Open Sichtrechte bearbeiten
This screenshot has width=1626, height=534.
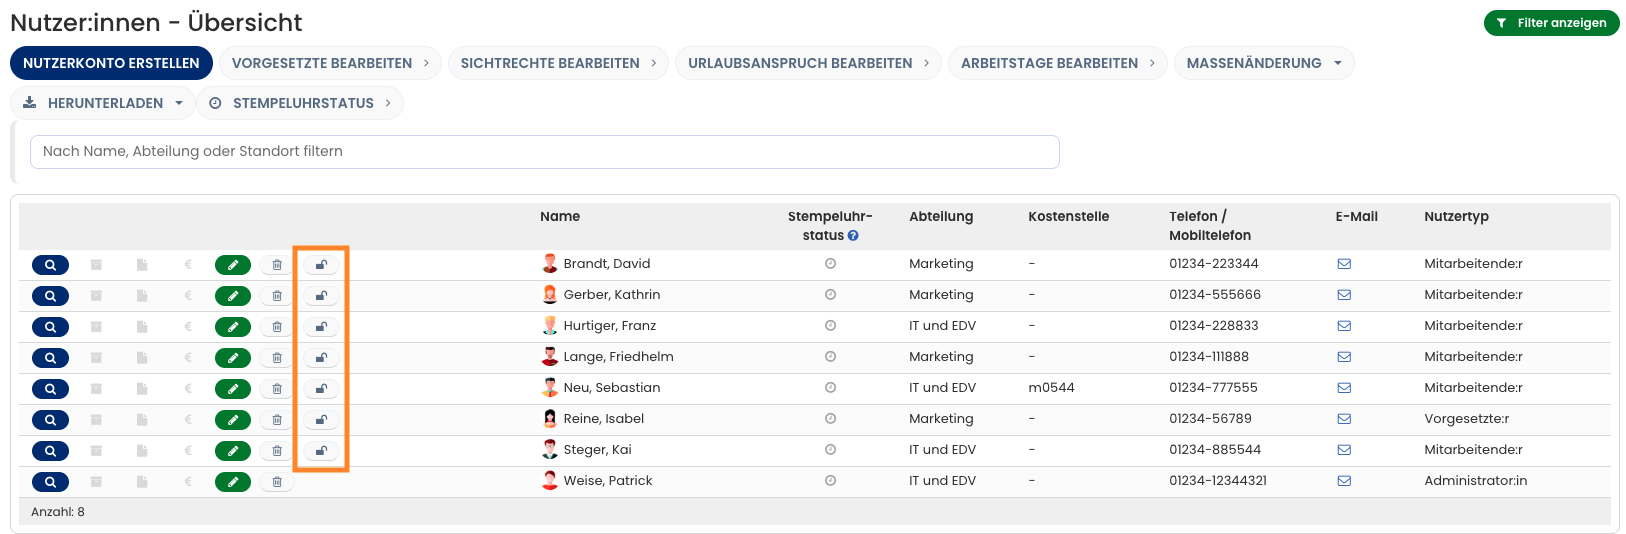[x=558, y=63]
